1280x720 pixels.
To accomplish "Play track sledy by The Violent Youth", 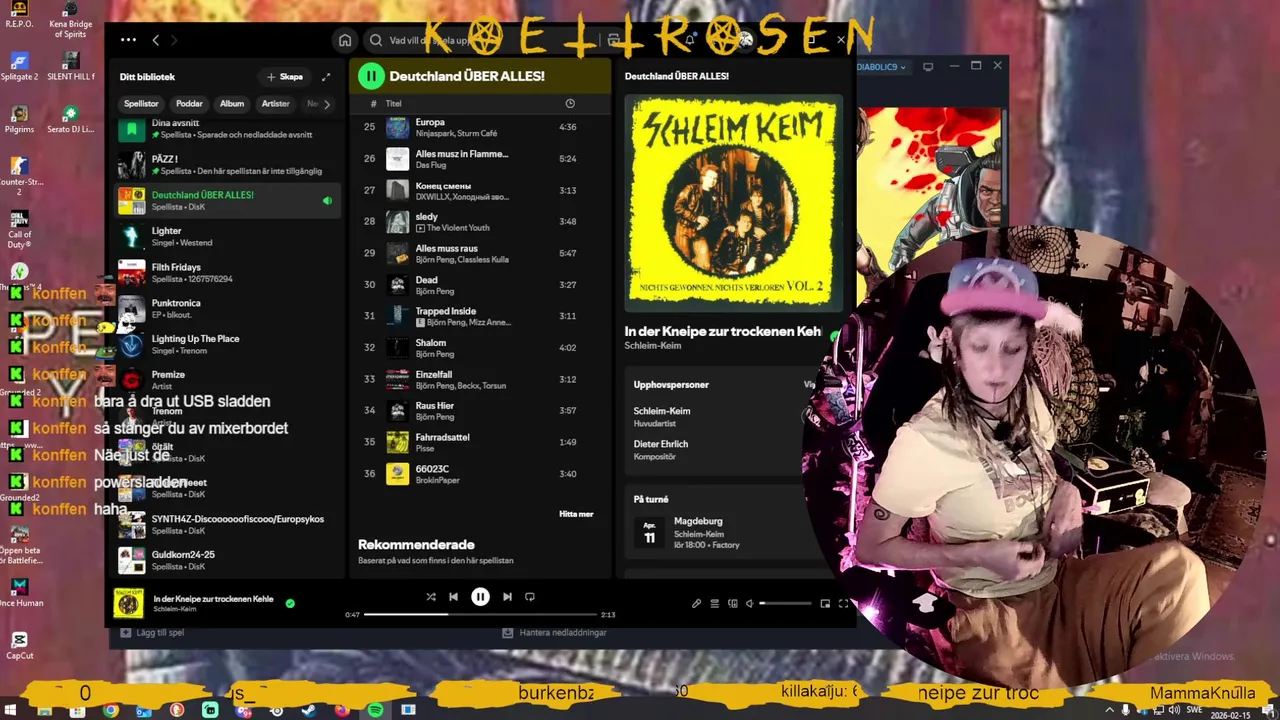I will point(482,222).
